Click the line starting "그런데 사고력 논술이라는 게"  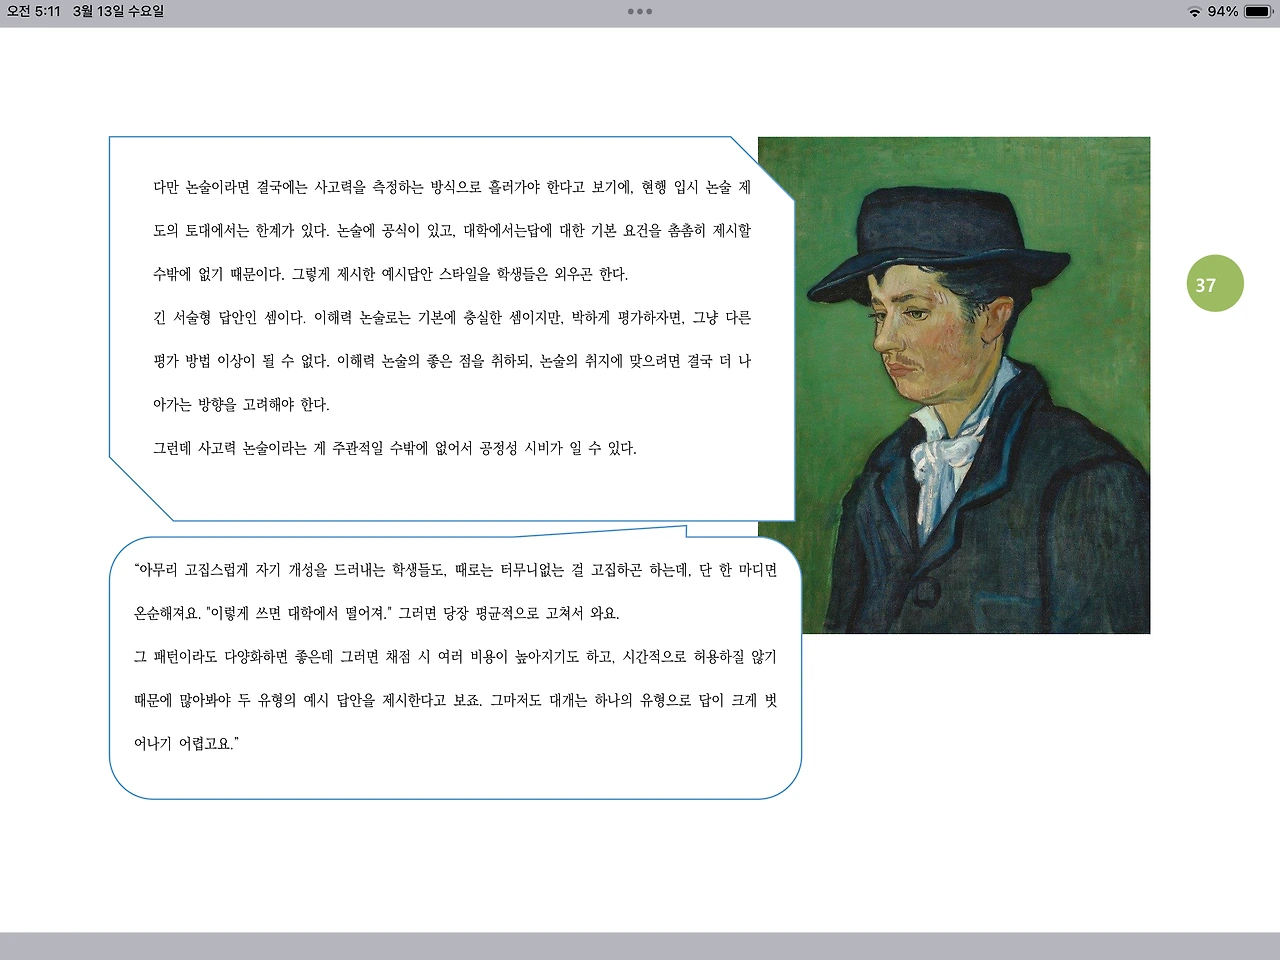[395, 448]
